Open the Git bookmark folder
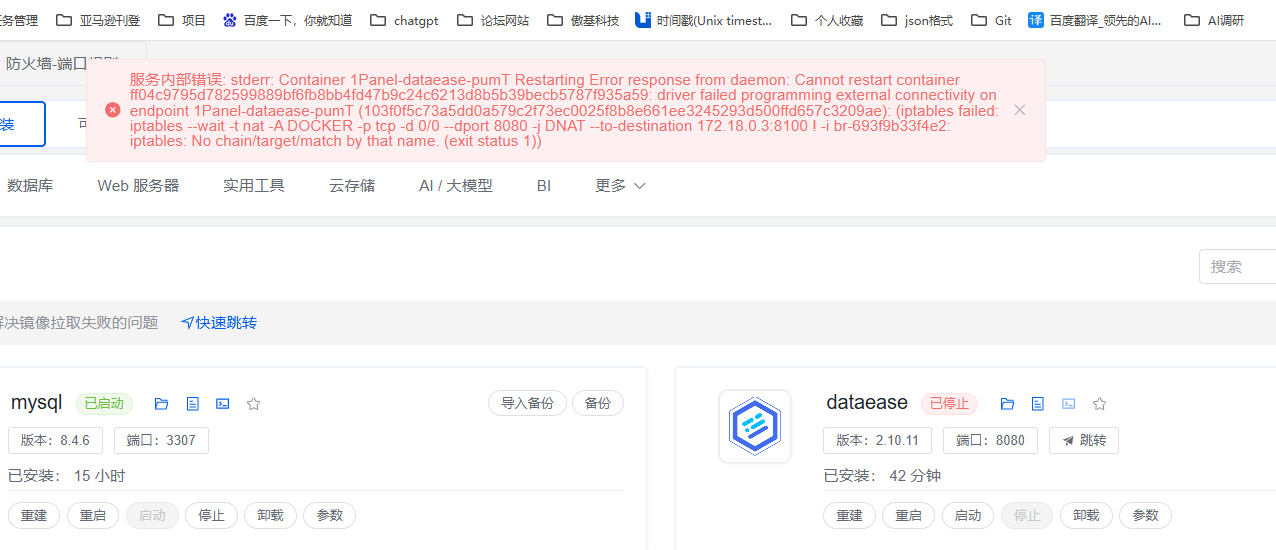The image size is (1276, 550). (991, 20)
